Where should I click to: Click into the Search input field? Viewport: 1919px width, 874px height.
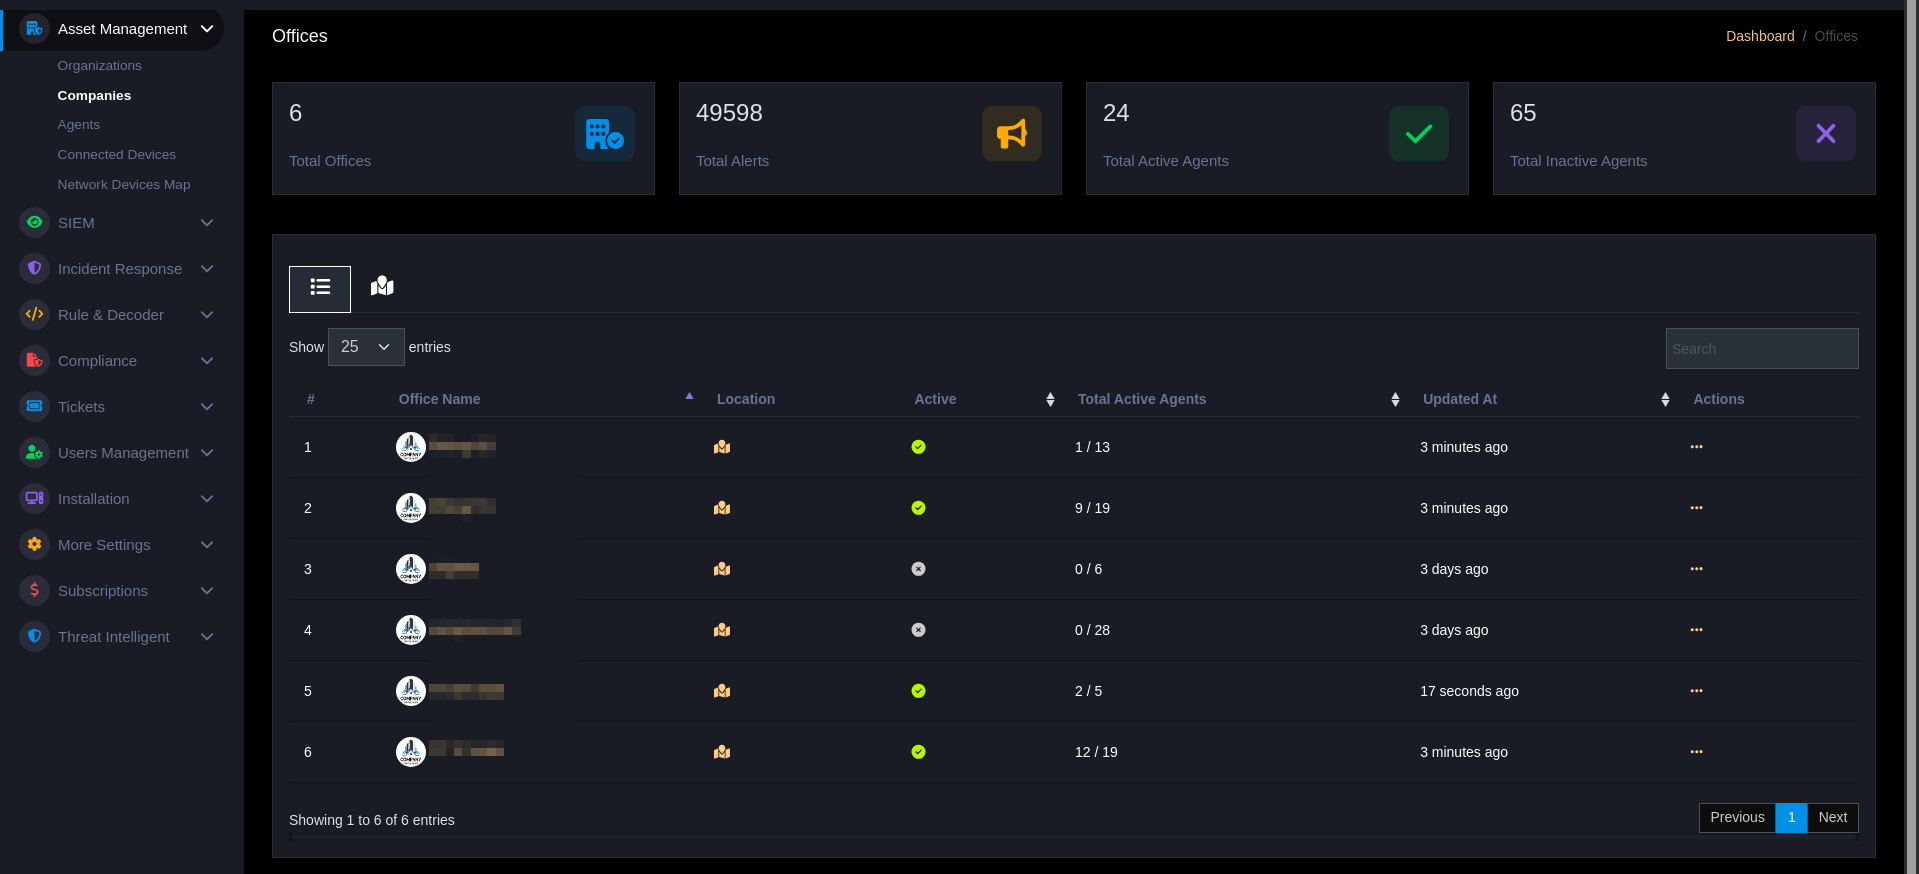click(1761, 349)
